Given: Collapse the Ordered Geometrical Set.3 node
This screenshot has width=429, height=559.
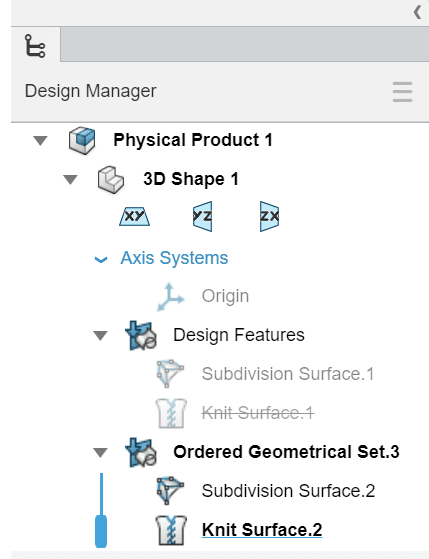Looking at the screenshot, I should [x=100, y=452].
